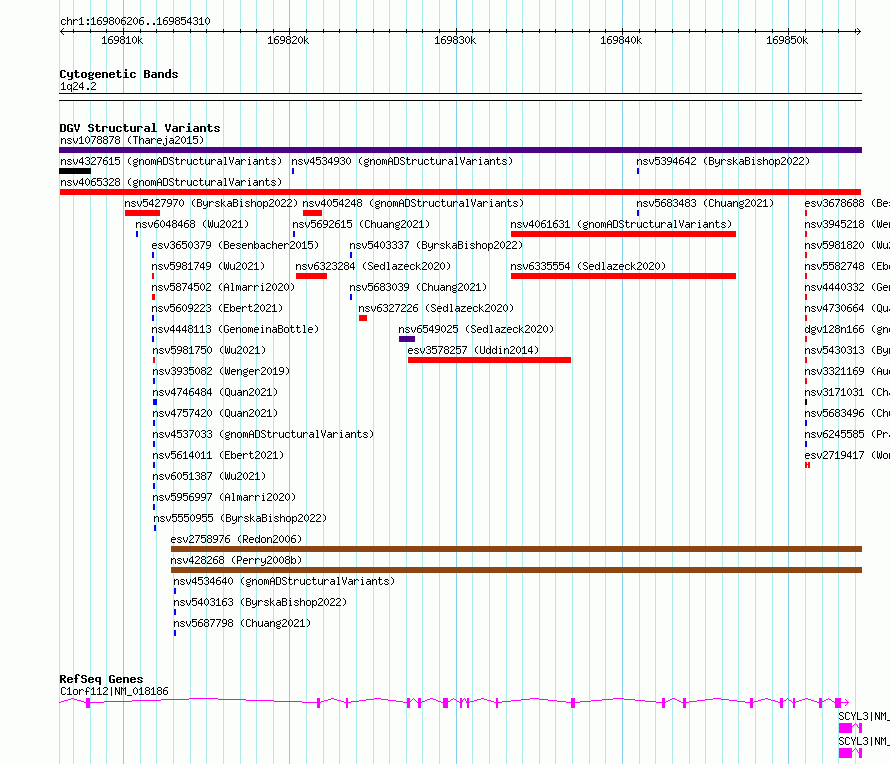Click lower SCYL3 gene exon block
Viewport: 890px width, 764px height.
pyautogui.click(x=845, y=753)
